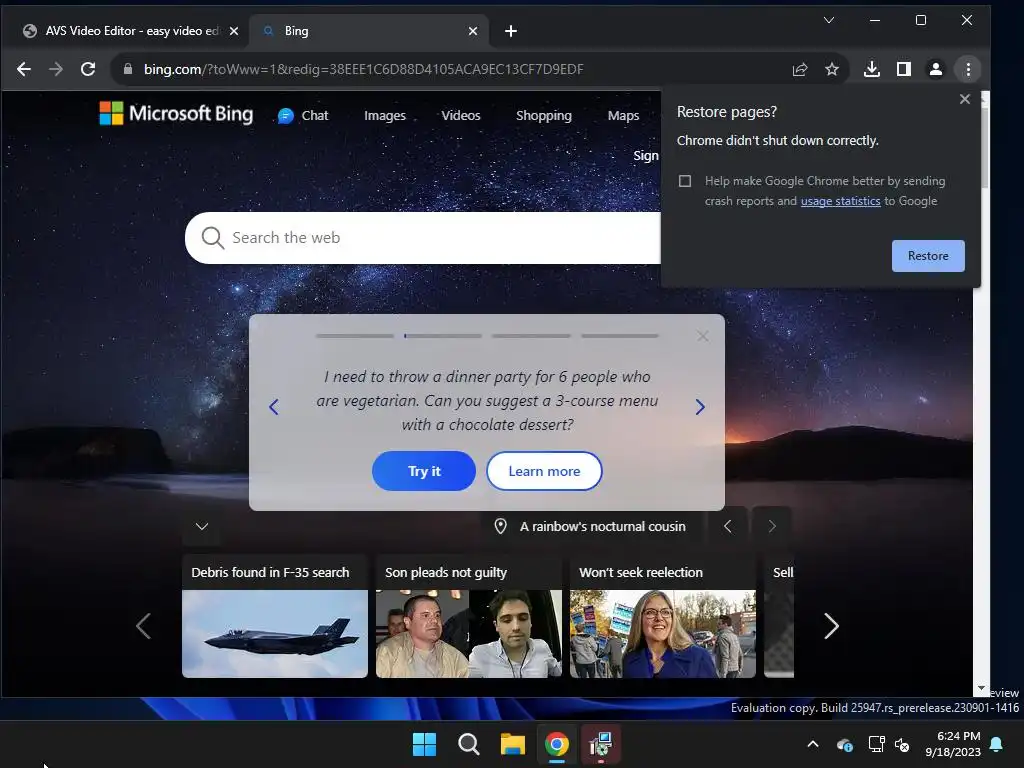The height and width of the screenshot is (768, 1024).
Task: Open Debris found in F-35 search story
Action: tap(275, 616)
